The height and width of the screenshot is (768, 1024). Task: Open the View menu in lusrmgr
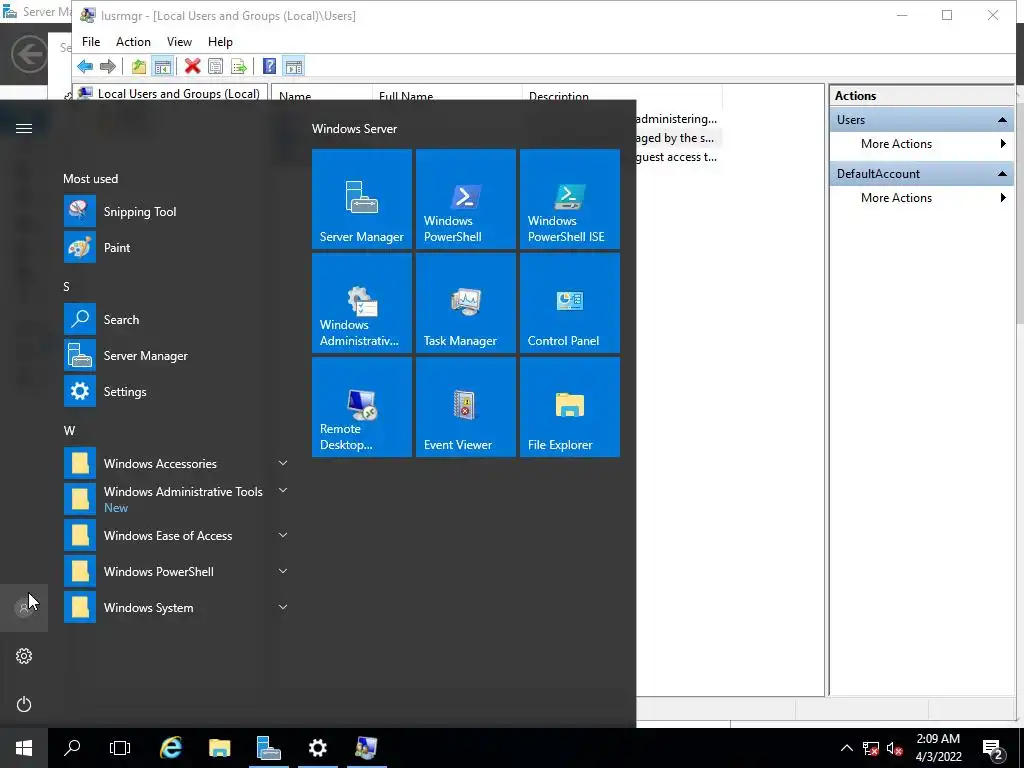click(179, 42)
